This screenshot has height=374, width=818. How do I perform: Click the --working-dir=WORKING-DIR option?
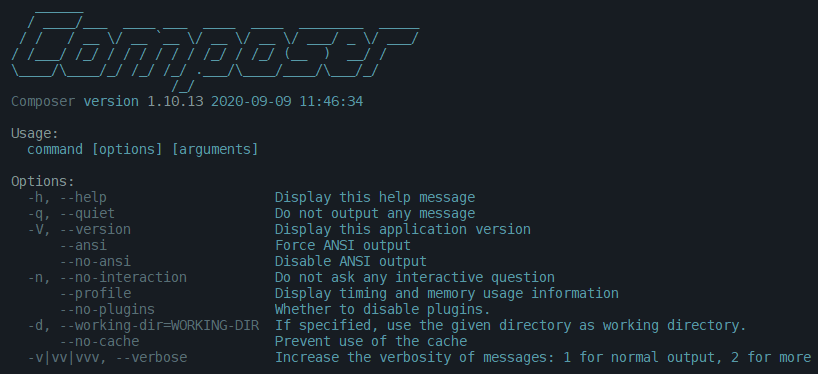coord(159,325)
